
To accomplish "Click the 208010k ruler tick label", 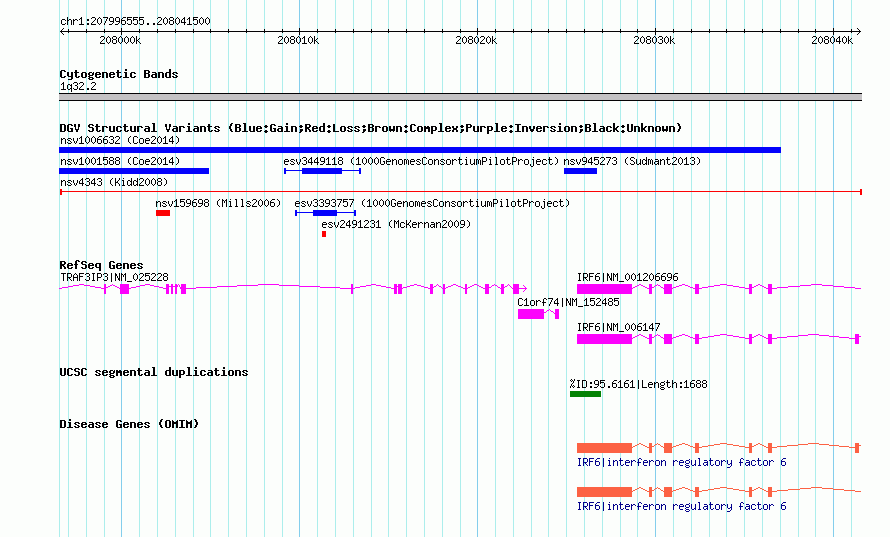I will click(x=299, y=40).
